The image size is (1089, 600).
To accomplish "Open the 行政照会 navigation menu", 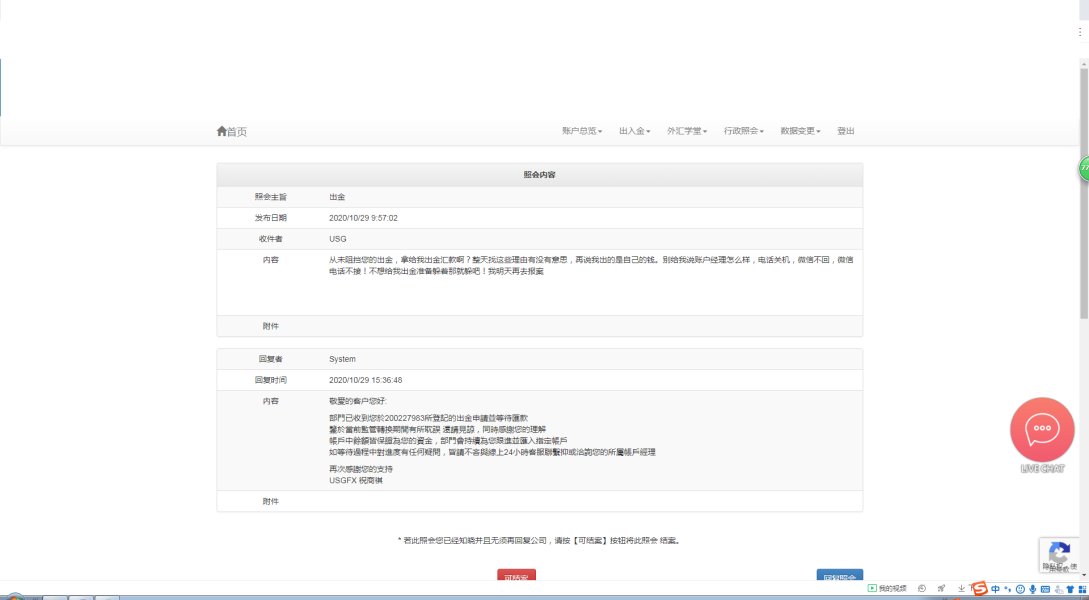I will 743,131.
